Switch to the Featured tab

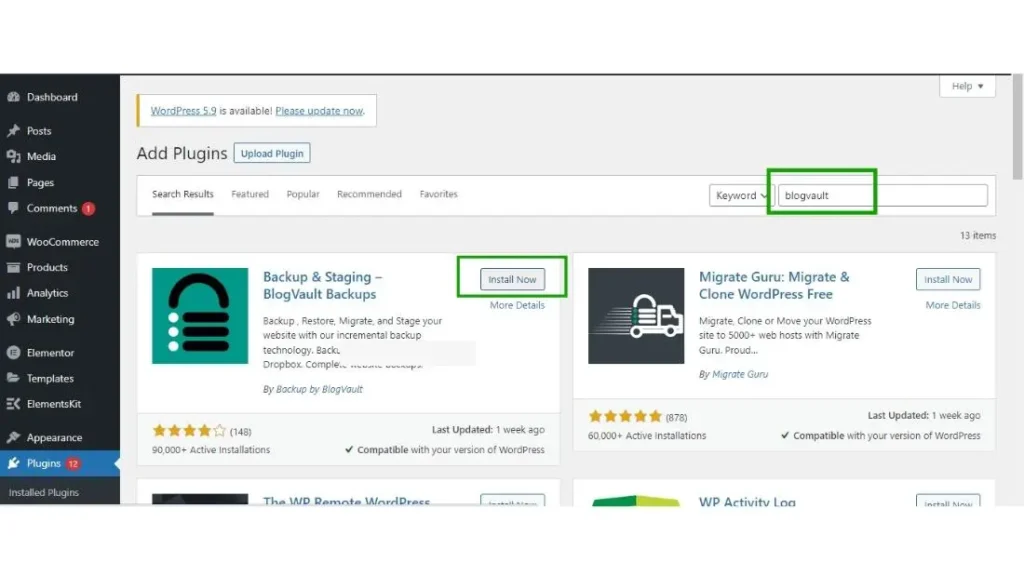tap(249, 194)
